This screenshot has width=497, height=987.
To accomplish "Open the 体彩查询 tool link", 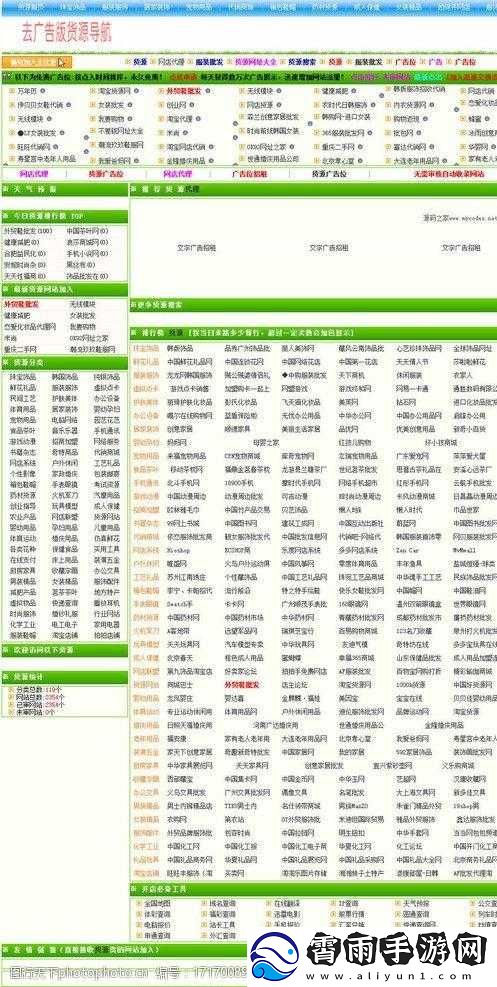I will point(157,914).
